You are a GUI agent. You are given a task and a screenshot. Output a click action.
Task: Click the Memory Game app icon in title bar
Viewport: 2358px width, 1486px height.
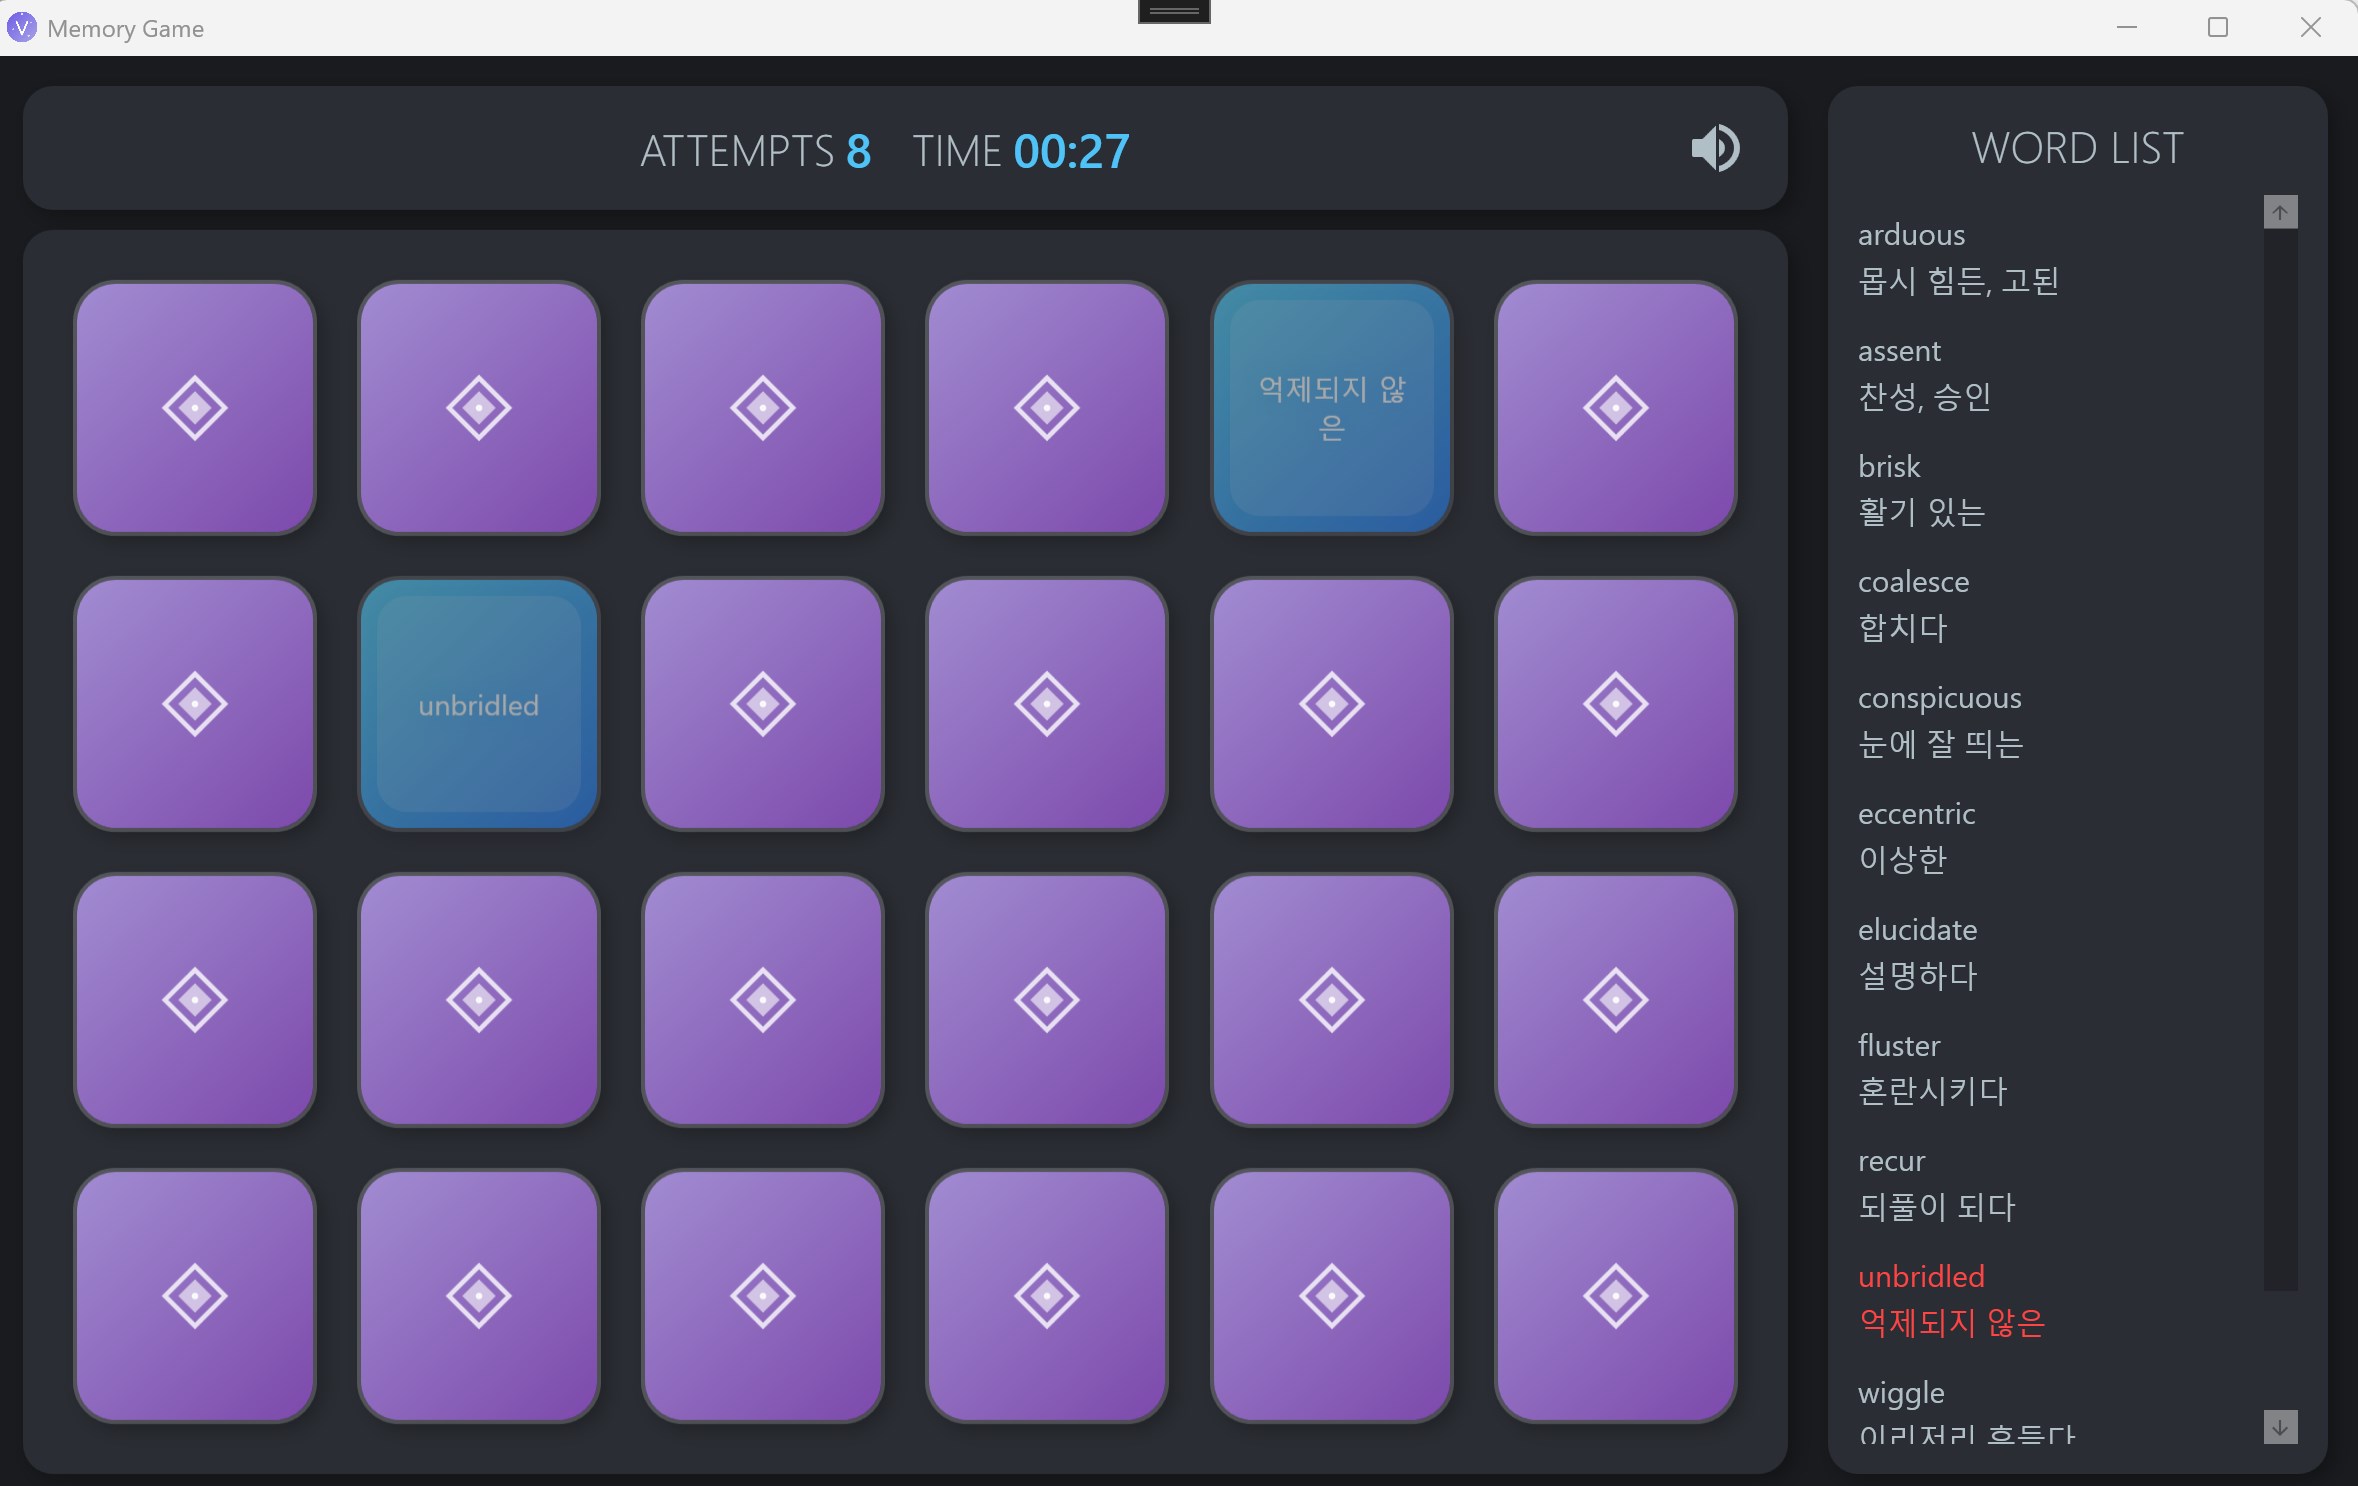pyautogui.click(x=21, y=28)
